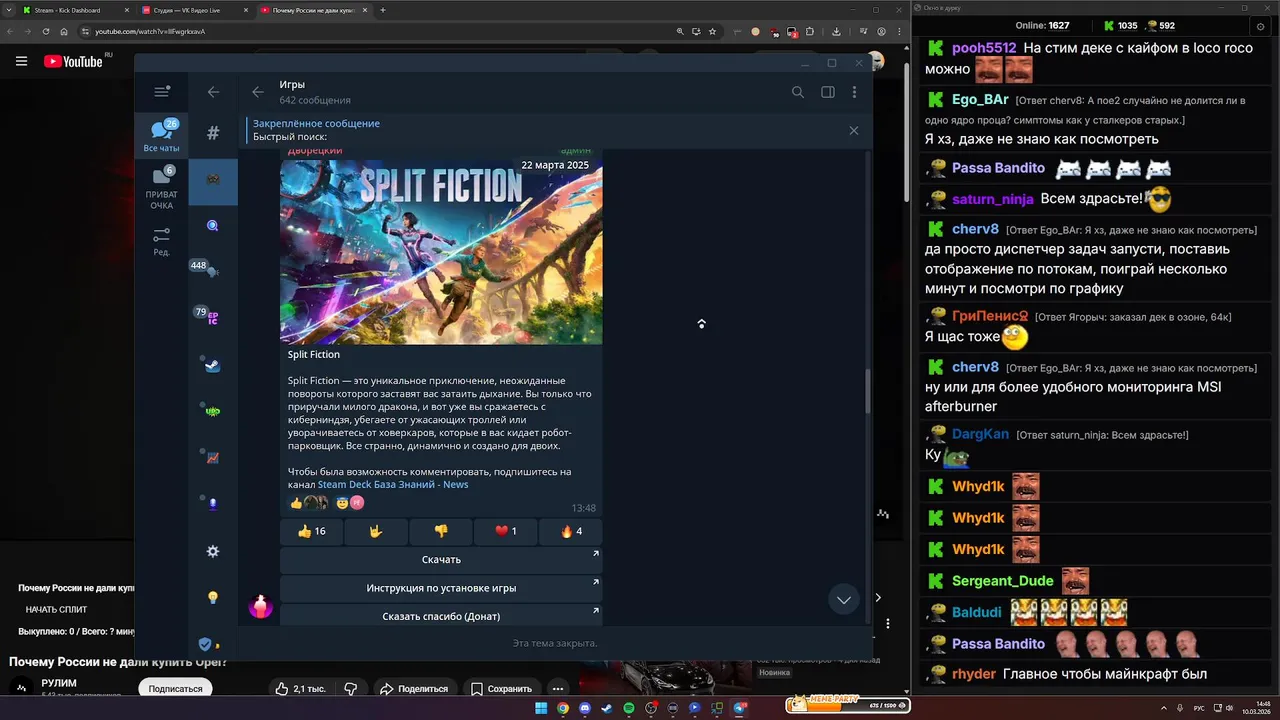Viewport: 1280px width, 720px height.
Task: Go to YouTube home logo
Action: point(73,61)
